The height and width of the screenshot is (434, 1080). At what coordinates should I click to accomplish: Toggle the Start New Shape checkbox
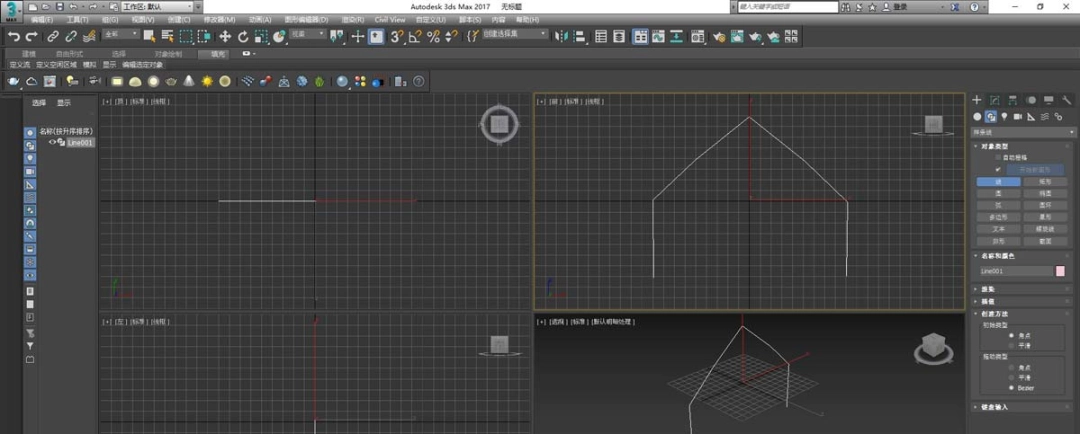click(998, 169)
